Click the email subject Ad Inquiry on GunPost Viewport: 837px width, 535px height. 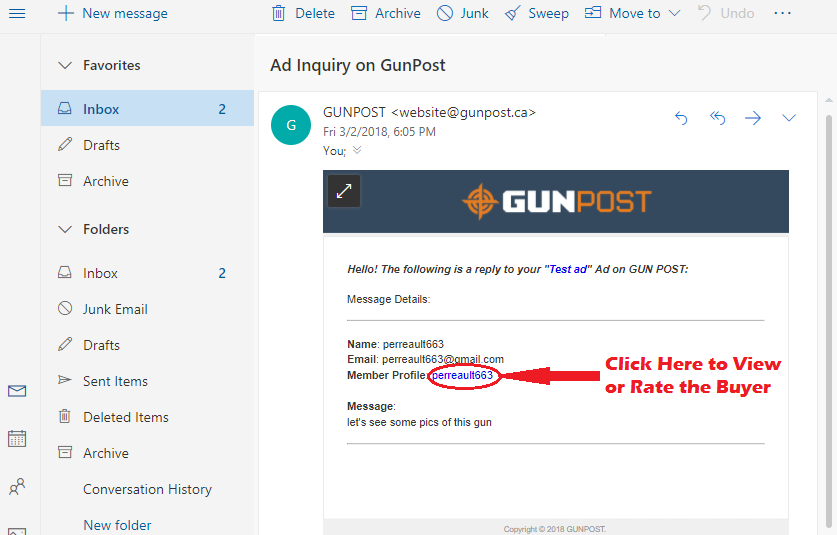pos(358,65)
